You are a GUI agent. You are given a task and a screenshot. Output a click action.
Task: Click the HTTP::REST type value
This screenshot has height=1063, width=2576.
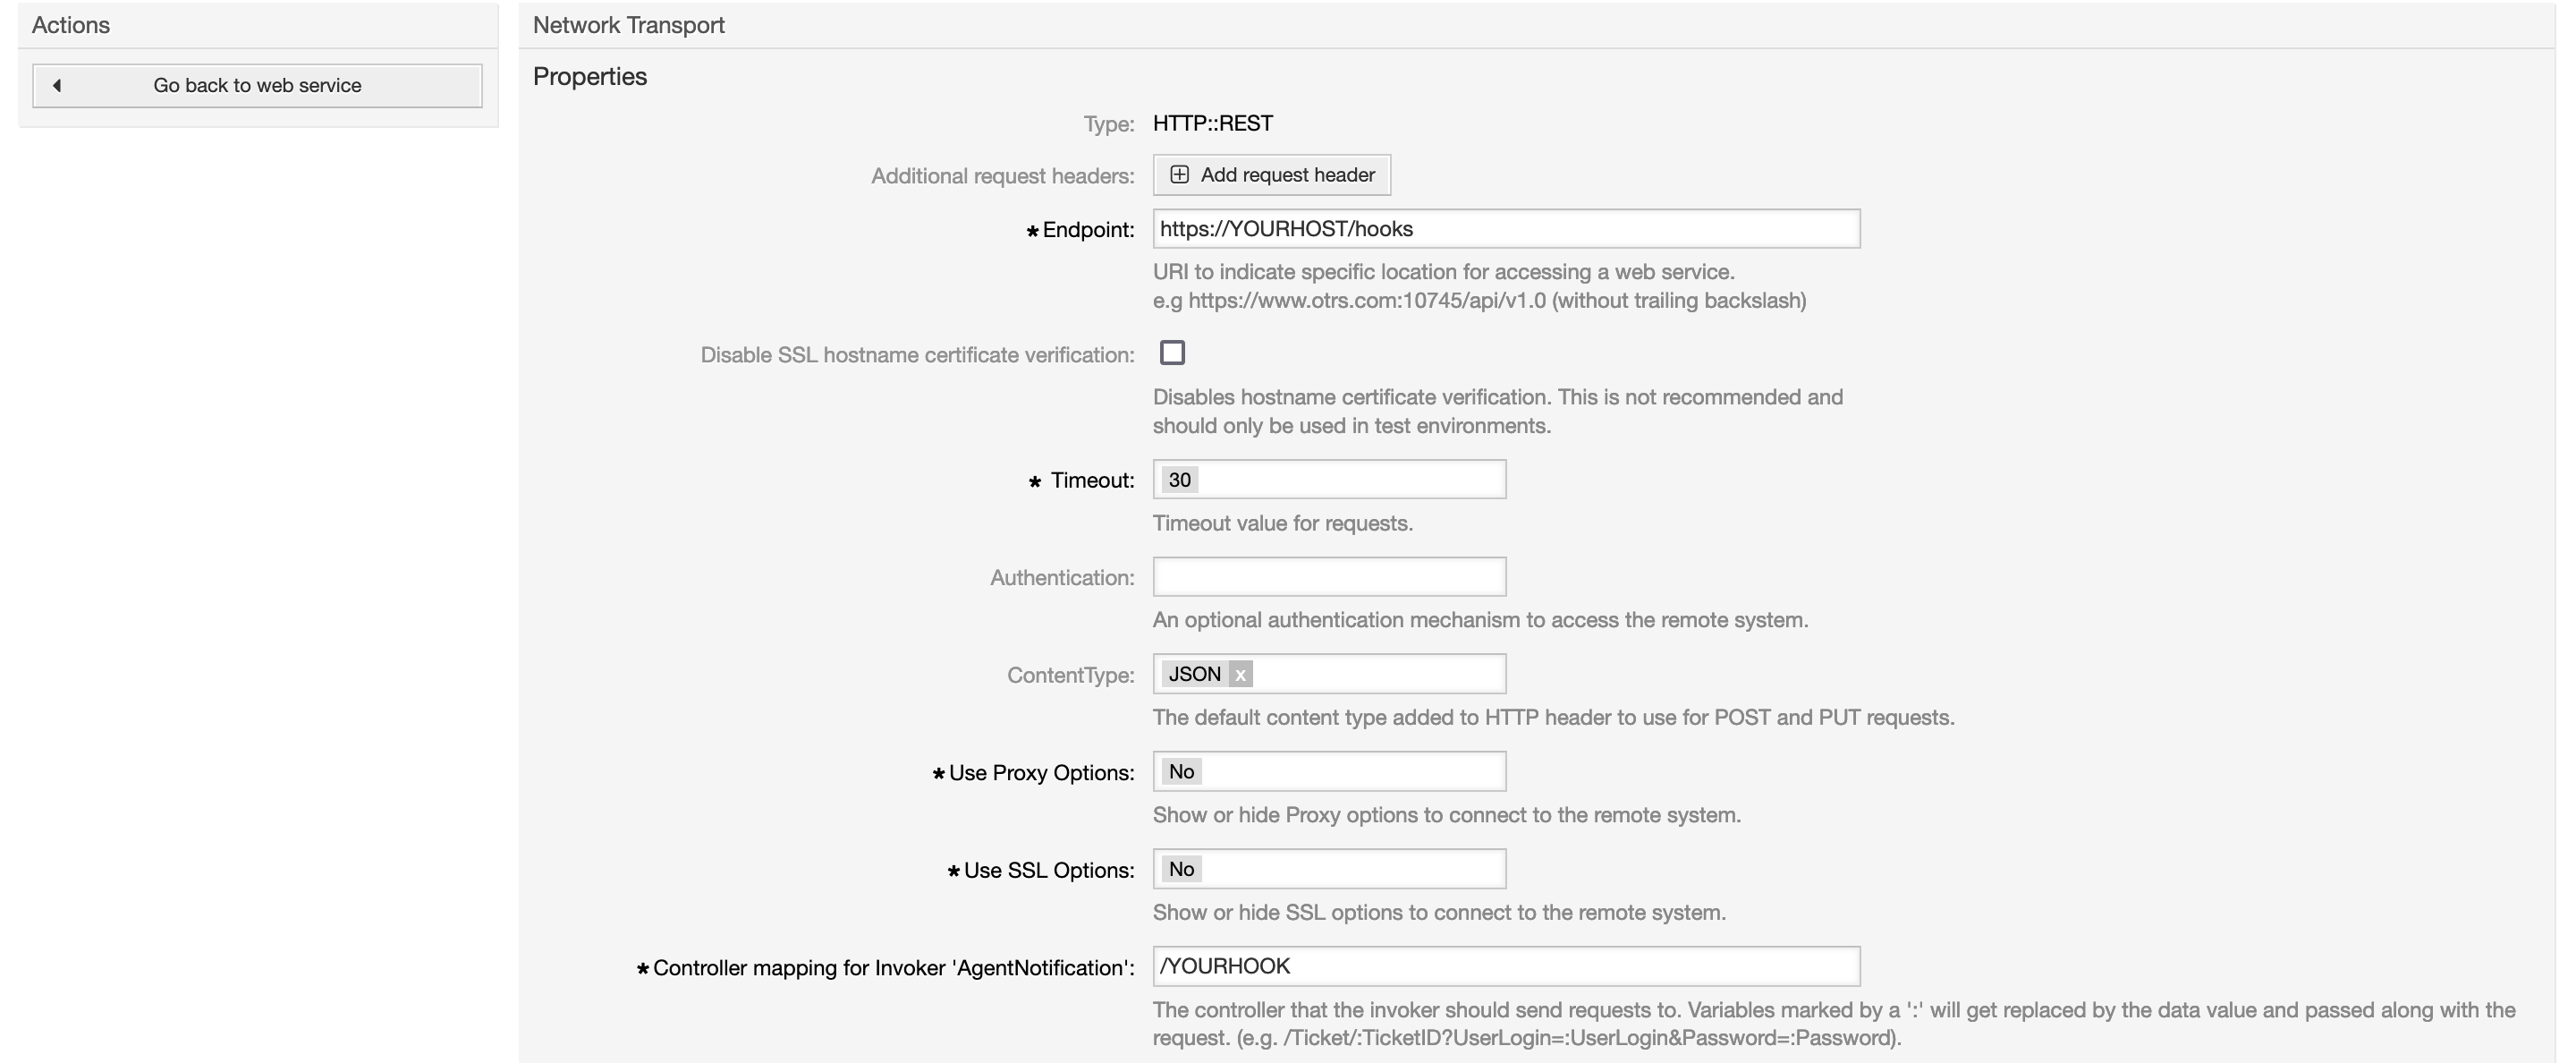click(x=1212, y=123)
